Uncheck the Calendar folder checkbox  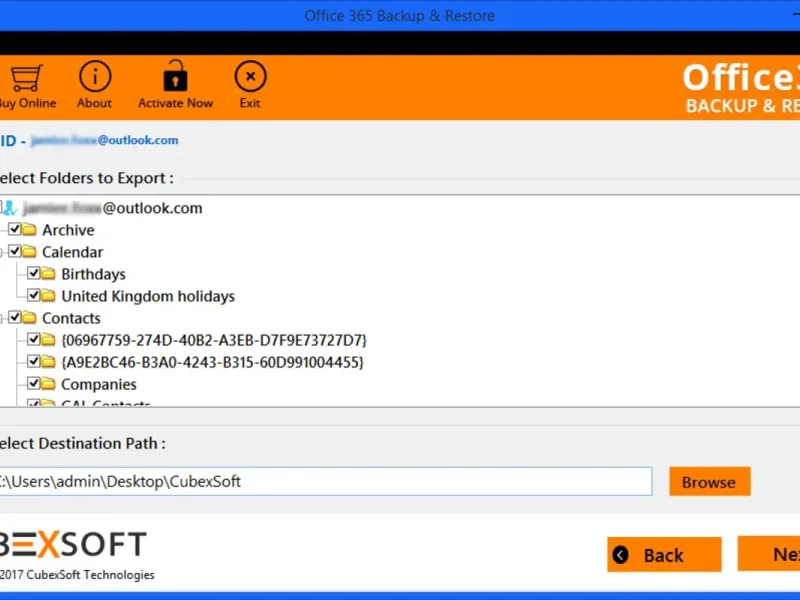click(14, 251)
